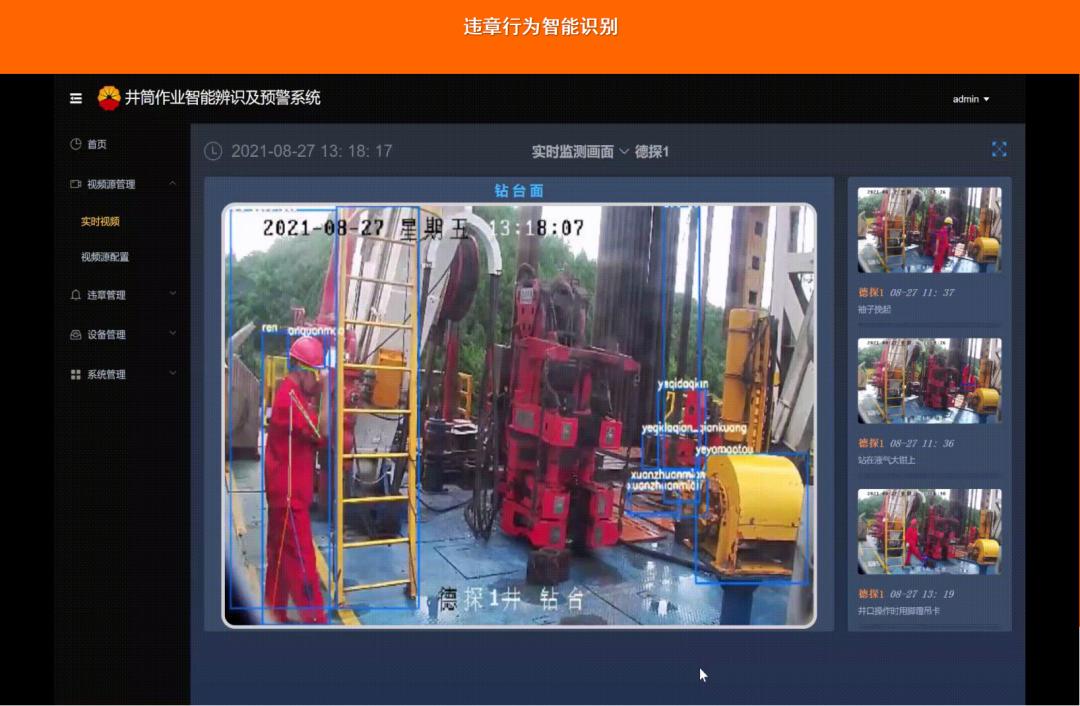This screenshot has width=1080, height=706.
Task: Click the bell icon beside 违章管理
Action: (x=76, y=295)
